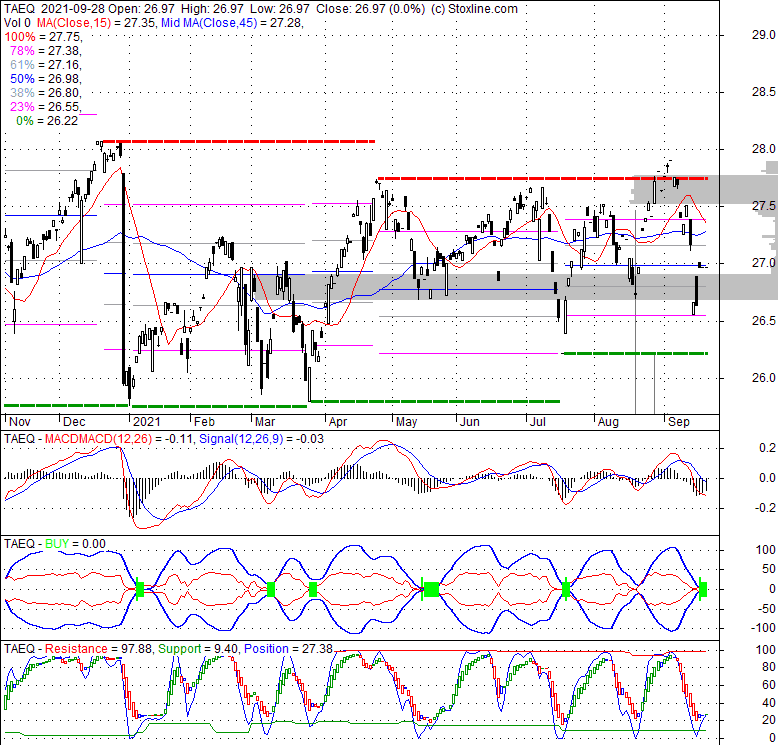Click the 0.2 MACD axis label
This screenshot has width=780, height=745.
(768, 448)
